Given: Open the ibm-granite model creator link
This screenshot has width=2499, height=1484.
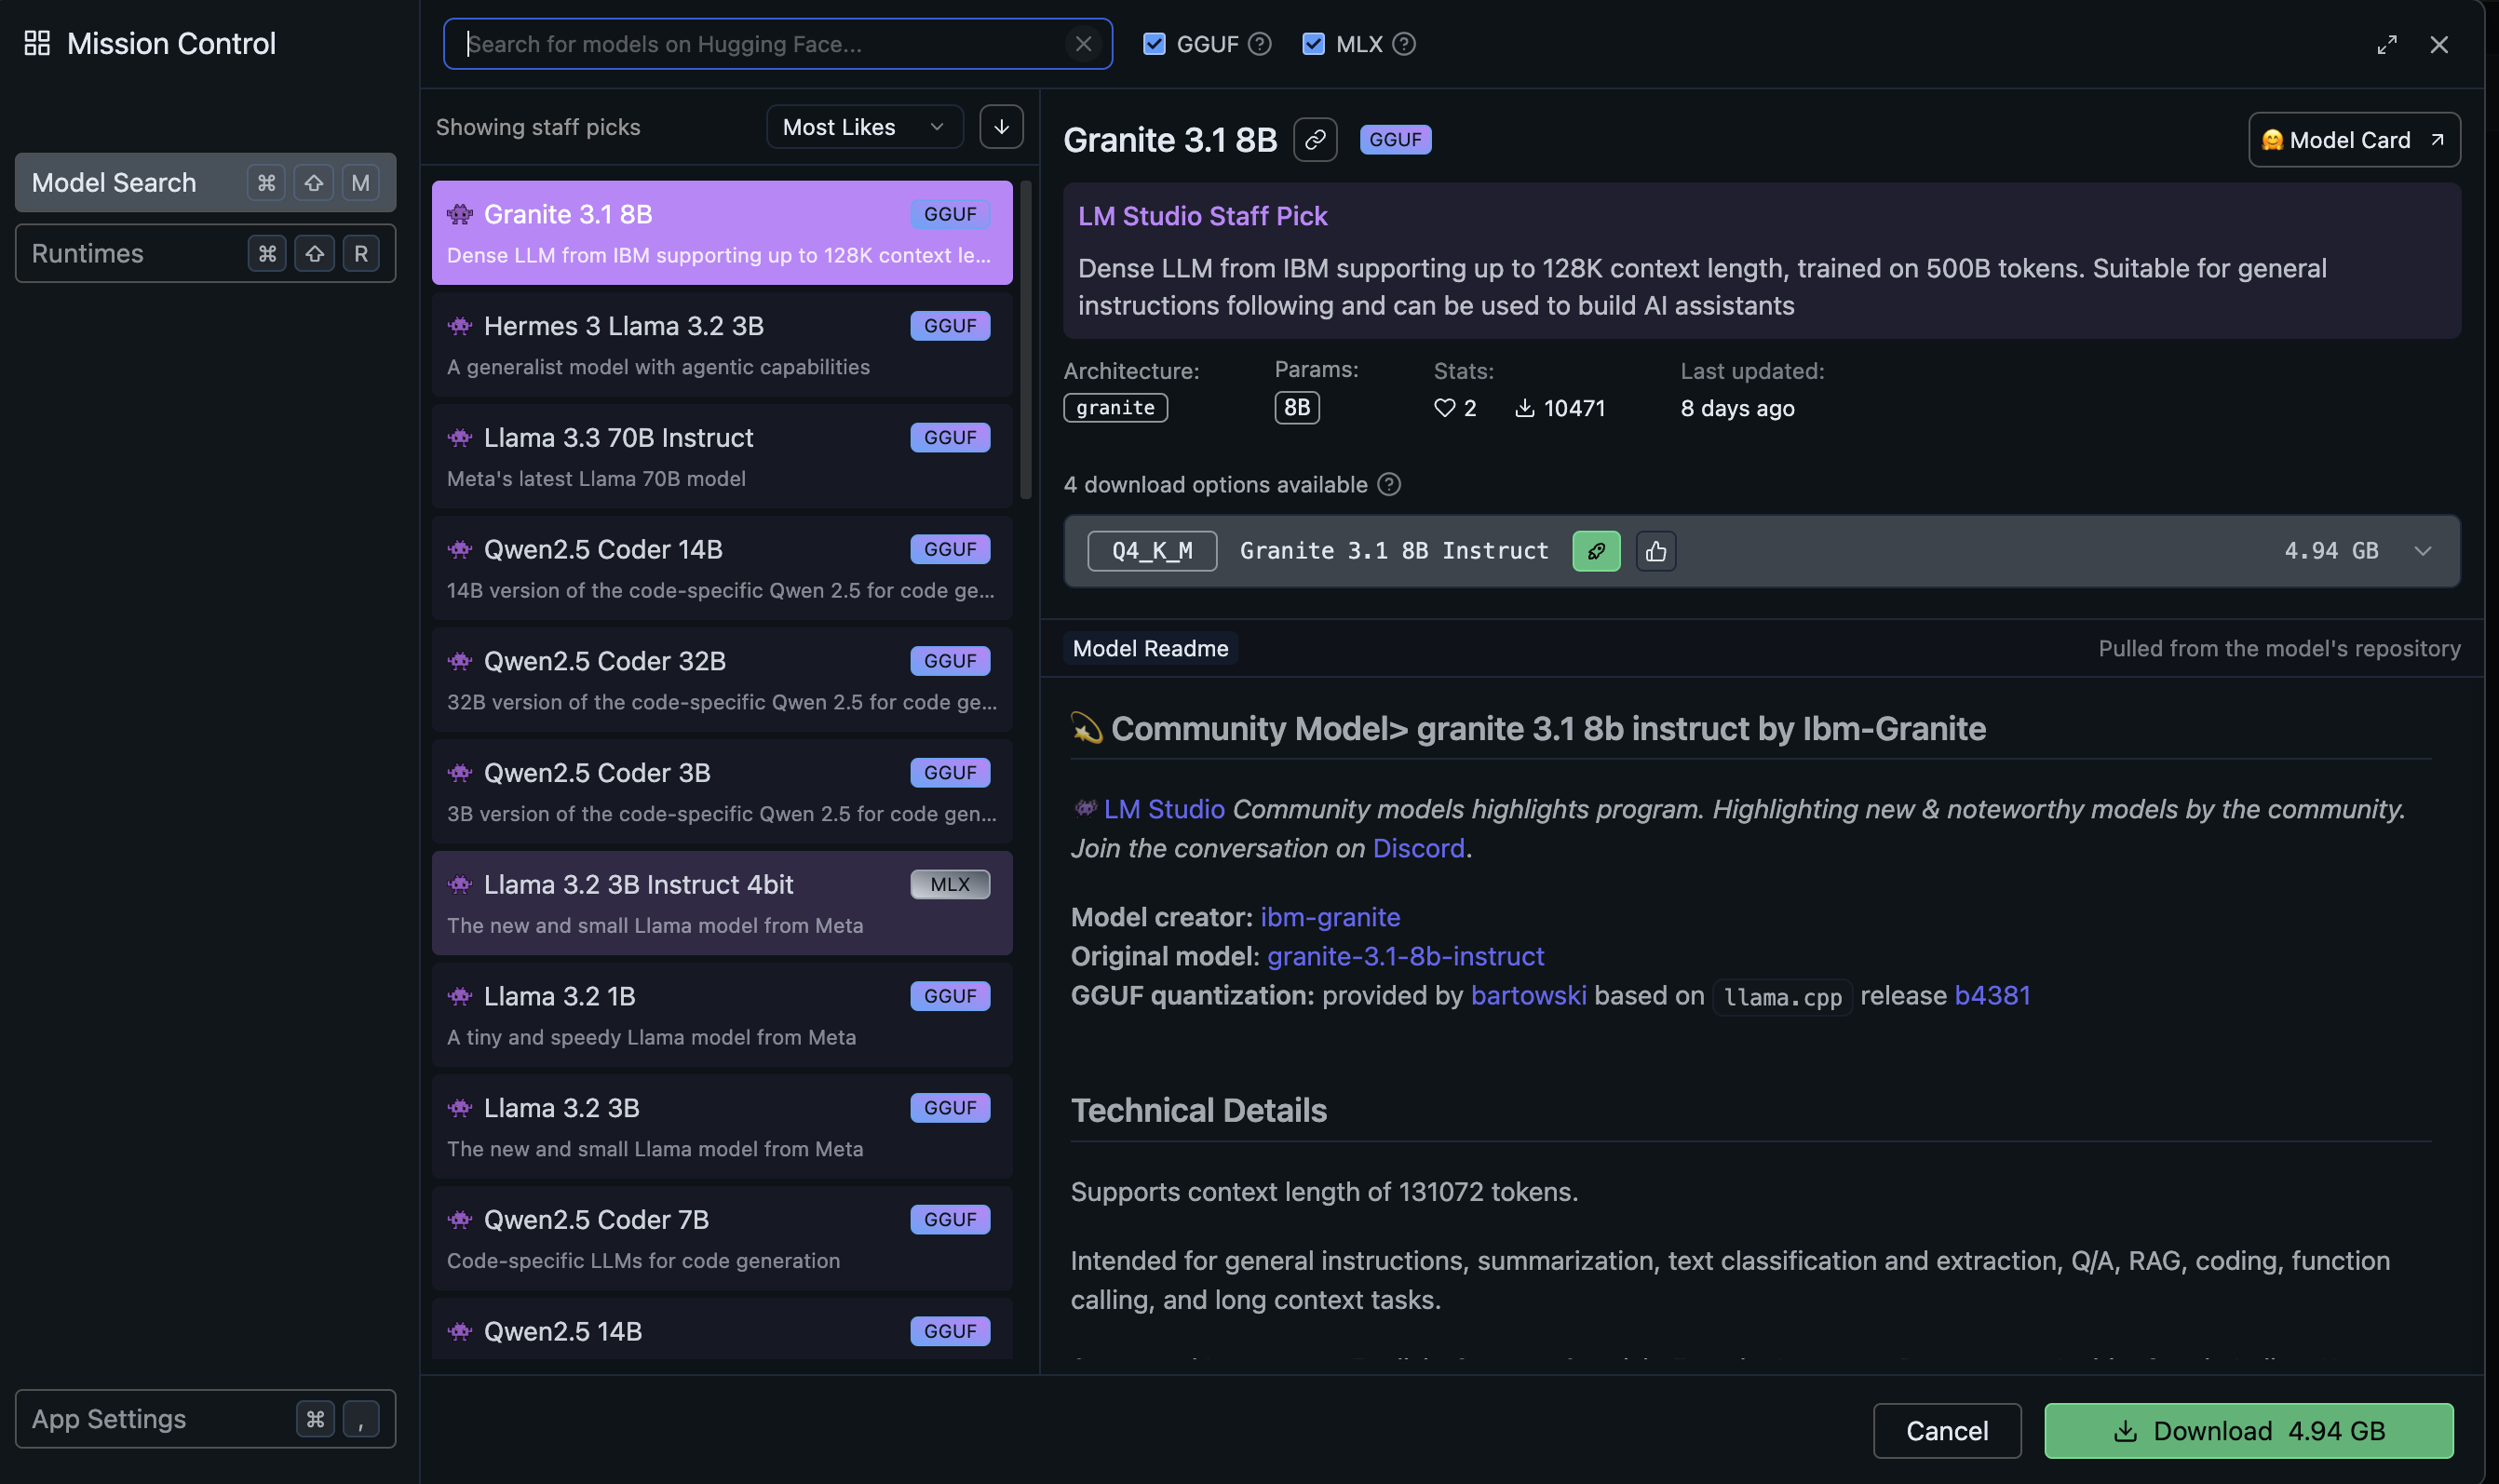Looking at the screenshot, I should [x=1330, y=917].
